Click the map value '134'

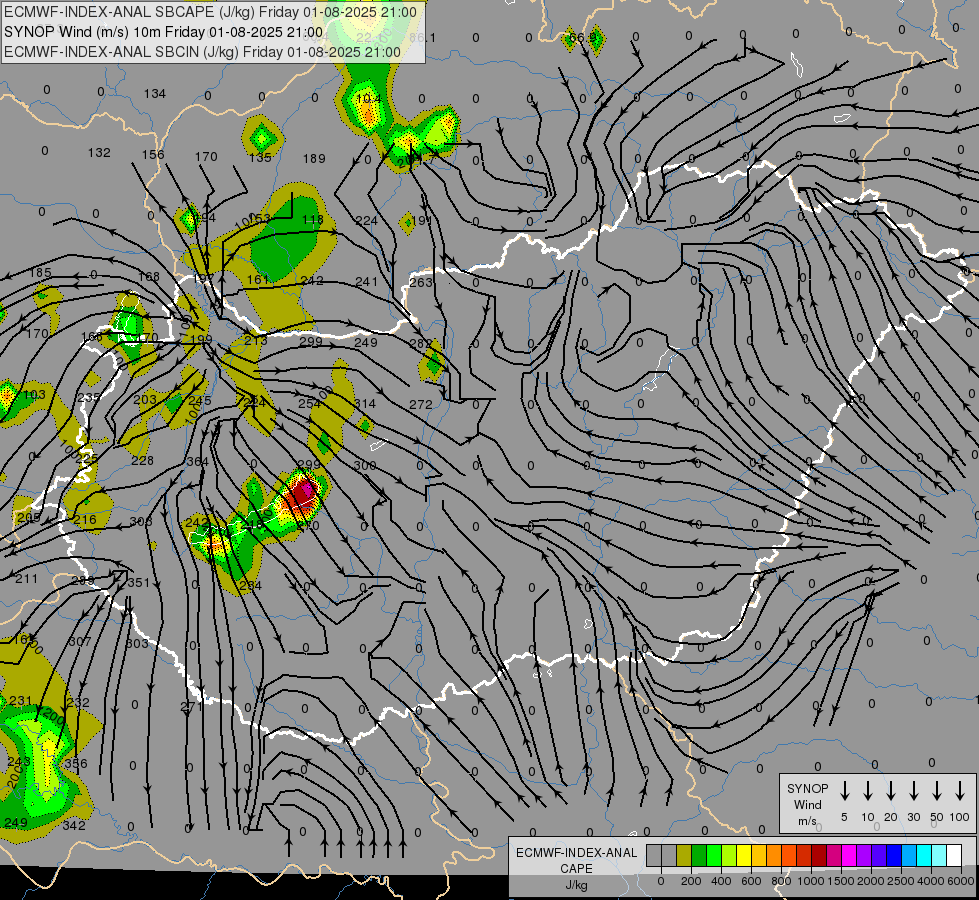(x=155, y=94)
